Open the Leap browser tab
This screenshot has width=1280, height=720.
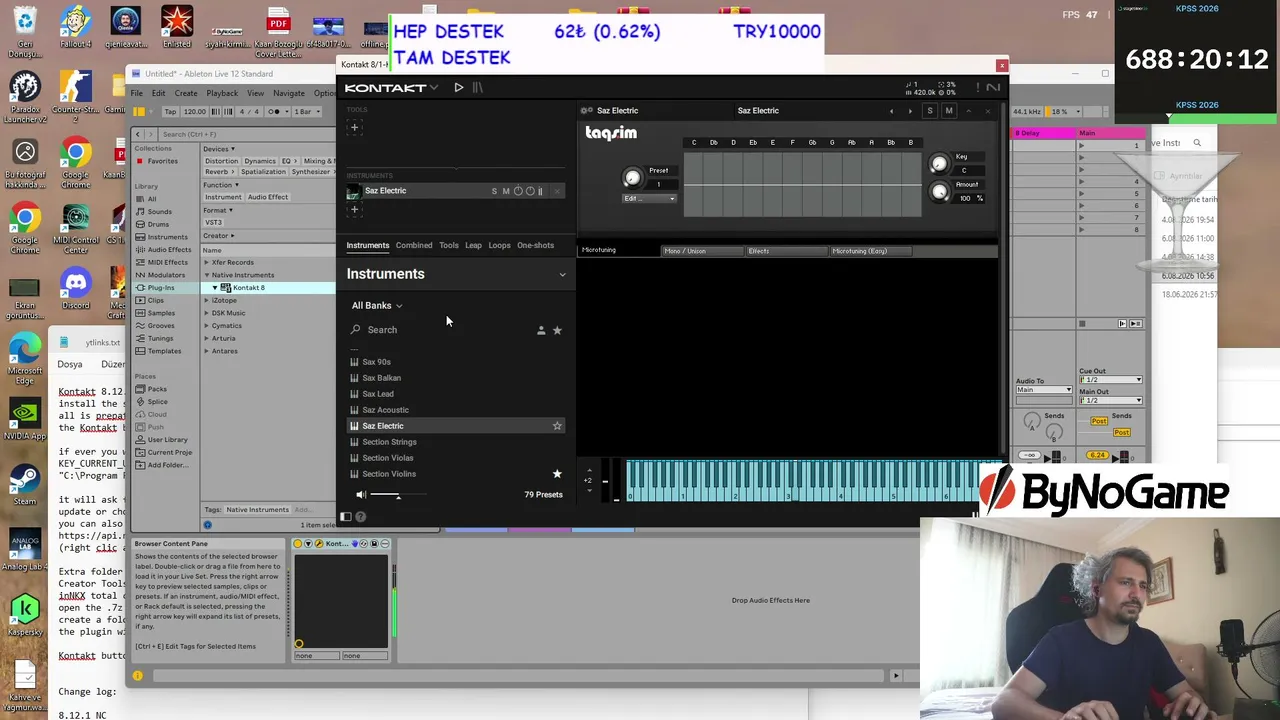click(x=473, y=245)
